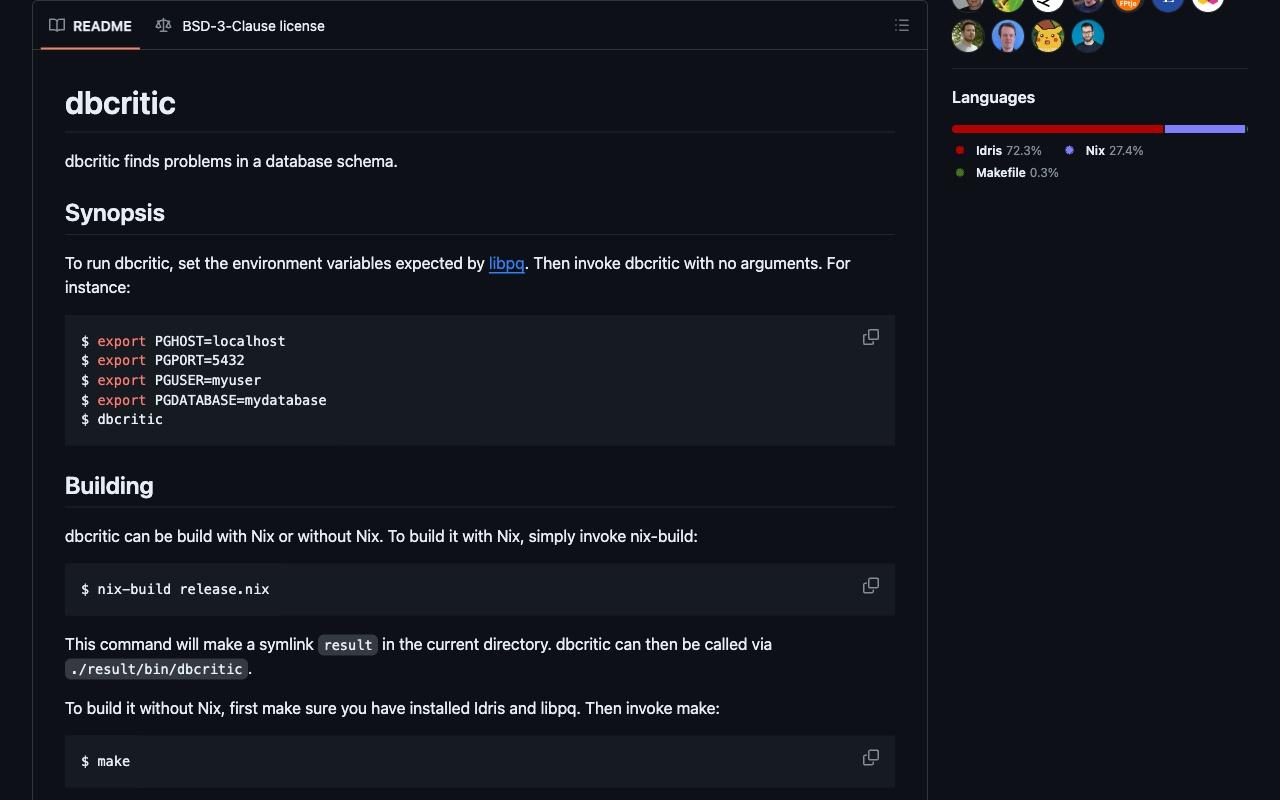Open the Makefile 0.3% language link
The height and width of the screenshot is (800, 1280).
click(1006, 173)
